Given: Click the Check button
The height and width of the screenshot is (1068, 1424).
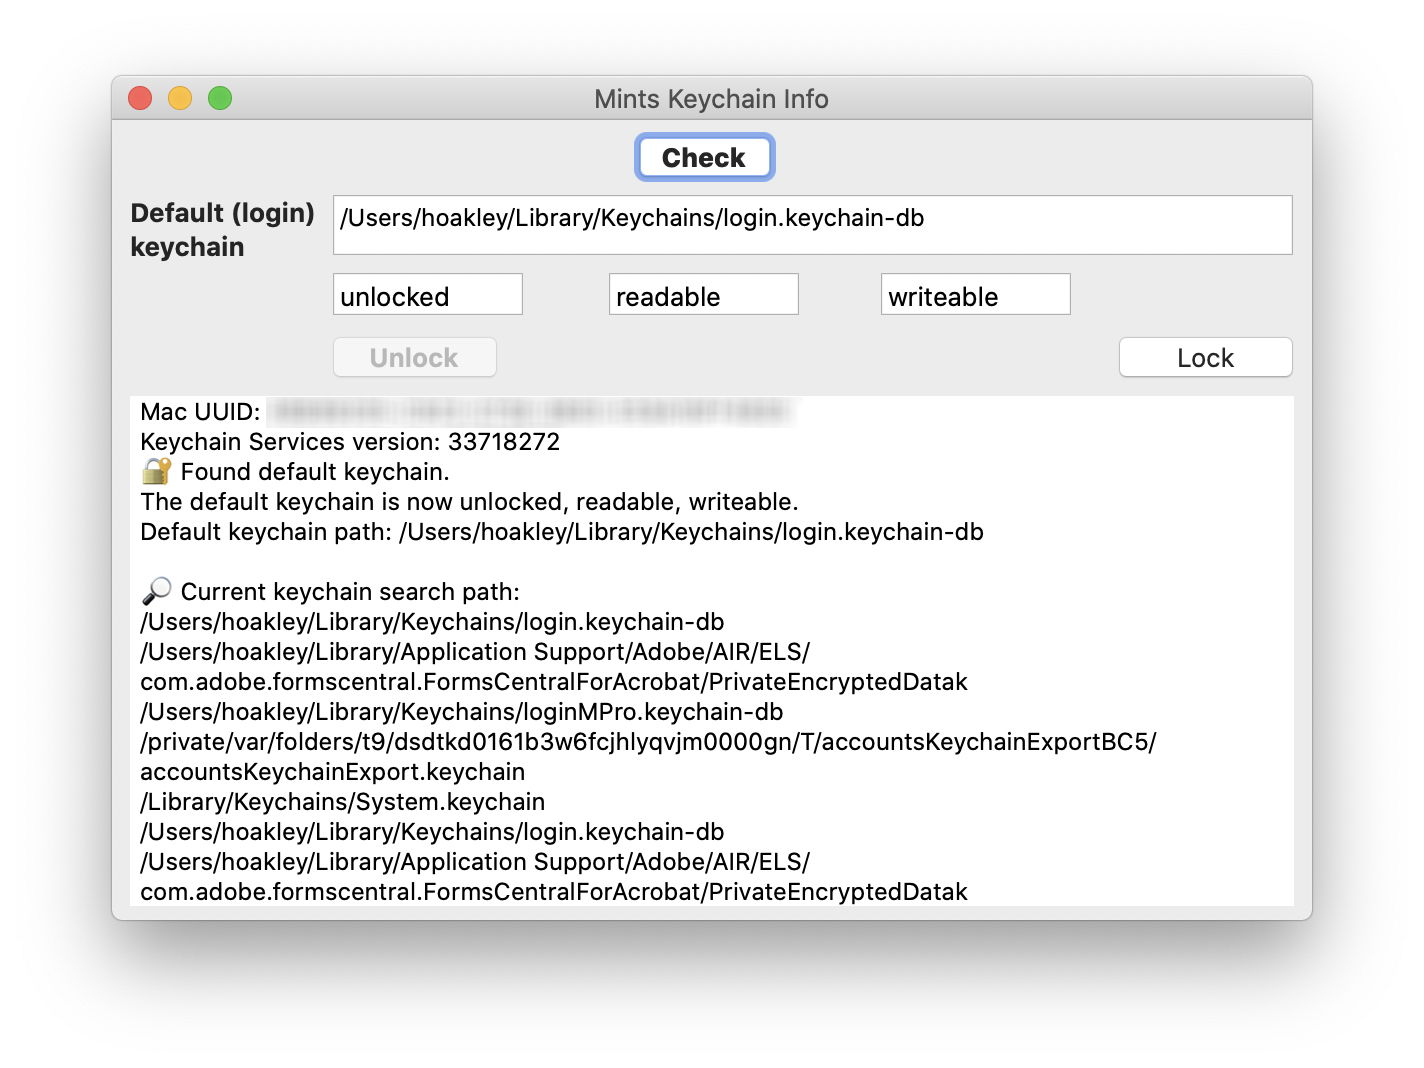Looking at the screenshot, I should pos(704,158).
